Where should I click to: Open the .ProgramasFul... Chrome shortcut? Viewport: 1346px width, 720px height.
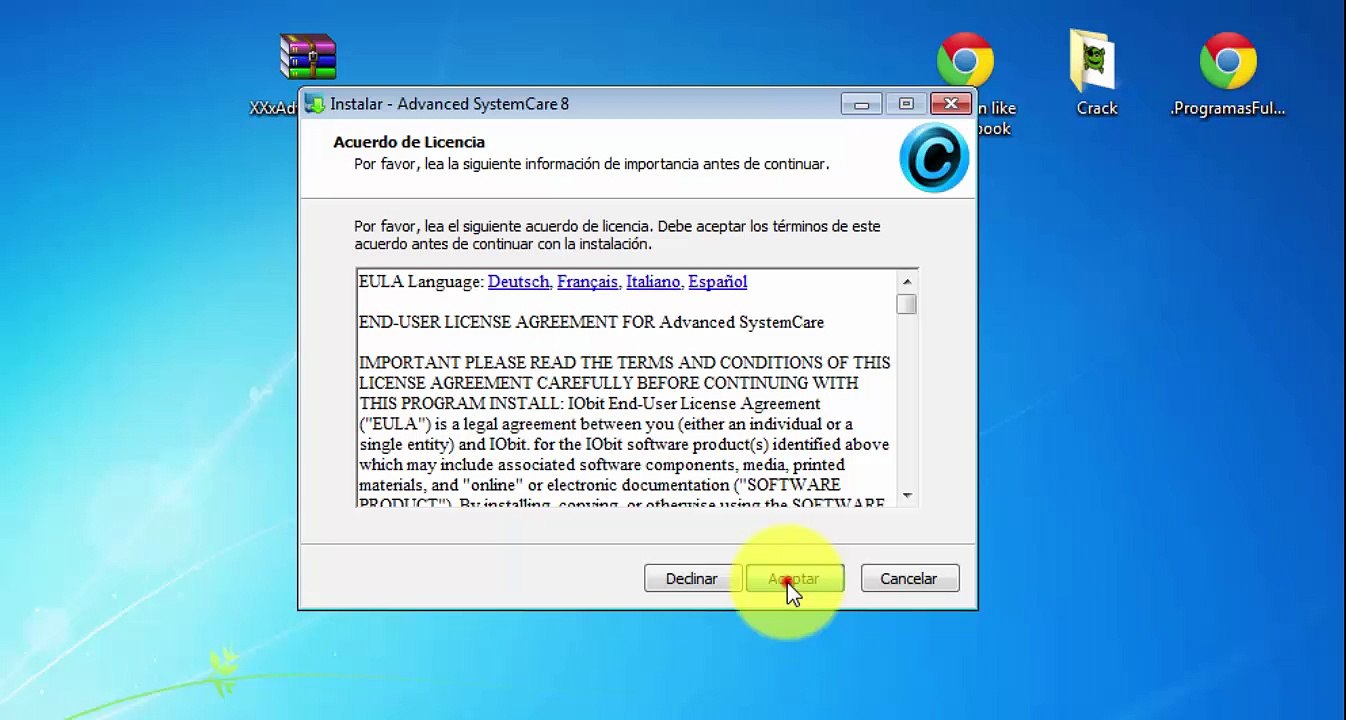[1228, 61]
